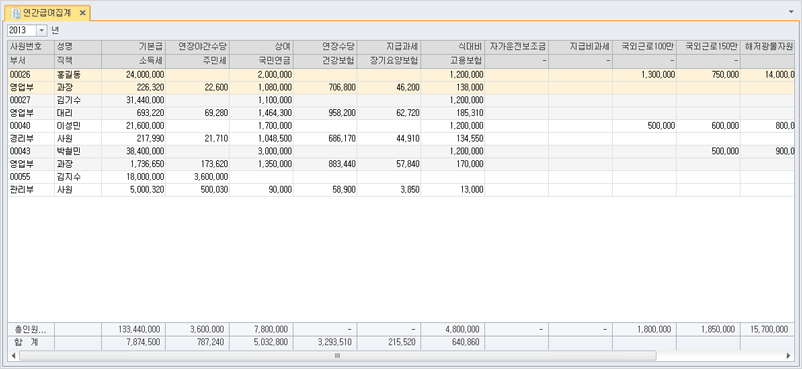802x369 pixels.
Task: Expand the 2013 year dropdown
Action: point(41,30)
